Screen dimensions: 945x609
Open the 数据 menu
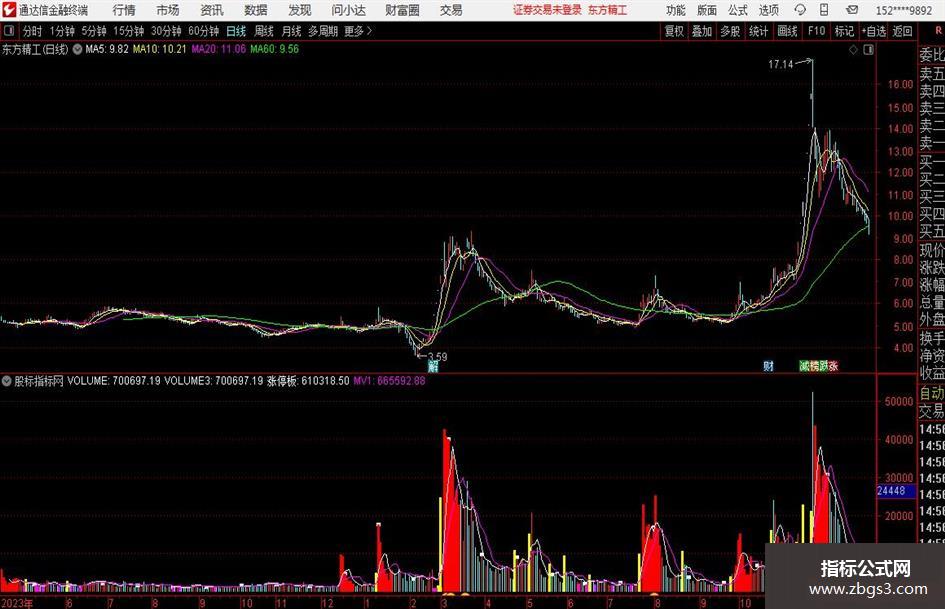pos(256,10)
